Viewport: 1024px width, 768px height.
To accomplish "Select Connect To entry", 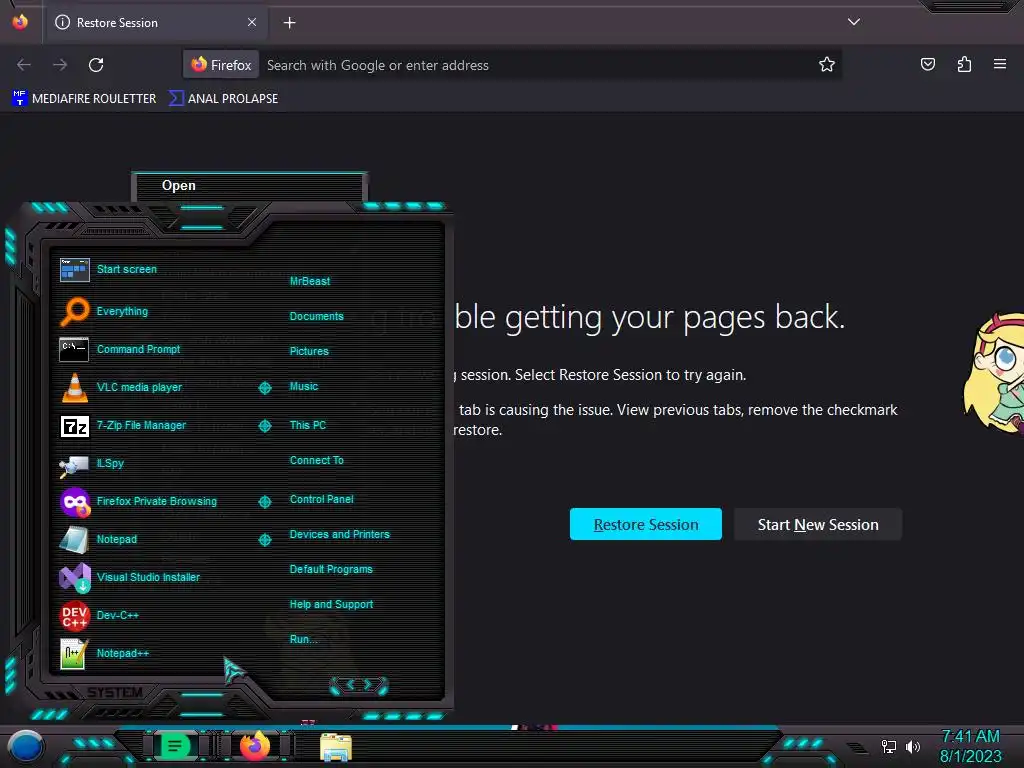I will click(316, 460).
